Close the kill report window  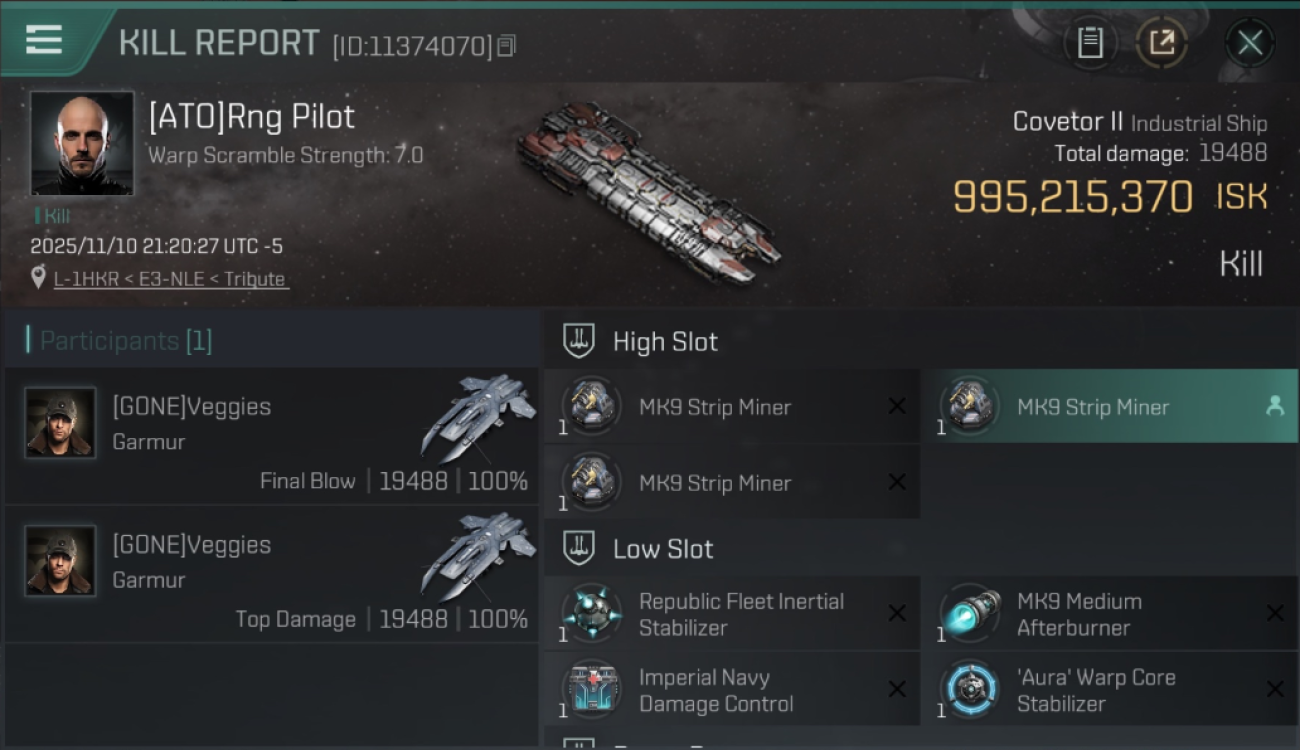(1250, 43)
